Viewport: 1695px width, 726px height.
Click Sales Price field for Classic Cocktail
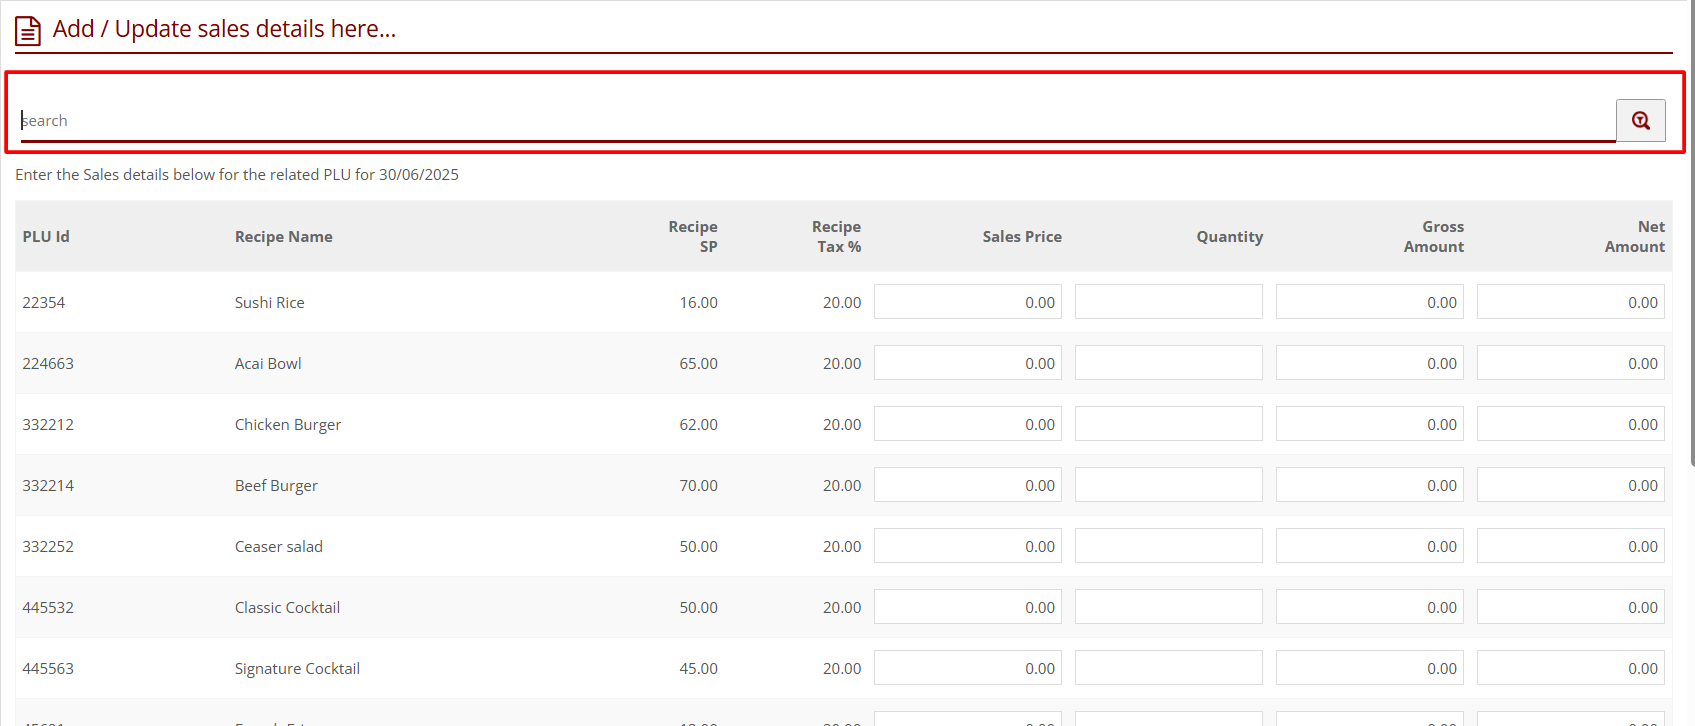[x=967, y=607]
